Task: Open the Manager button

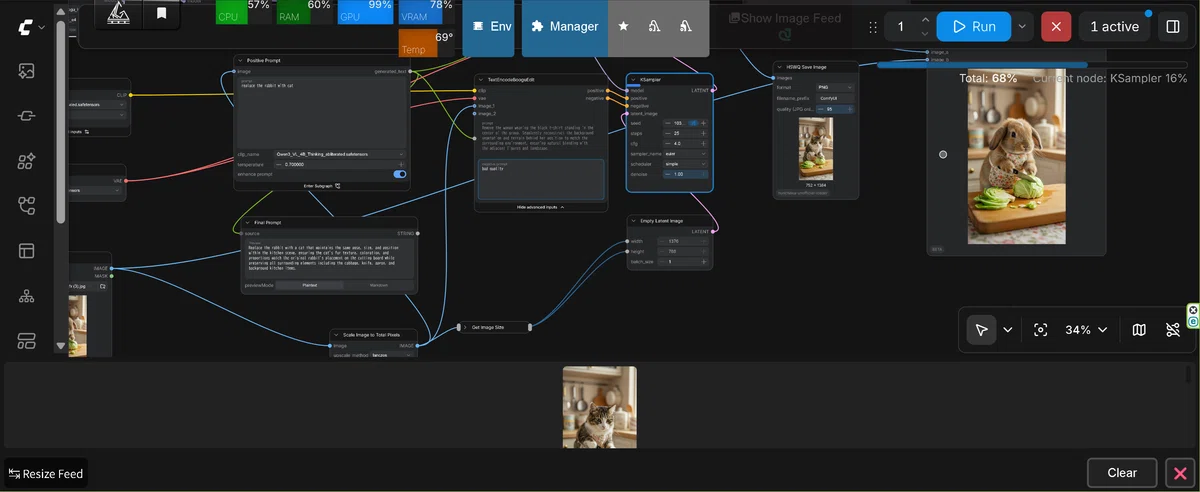Action: 564,26
